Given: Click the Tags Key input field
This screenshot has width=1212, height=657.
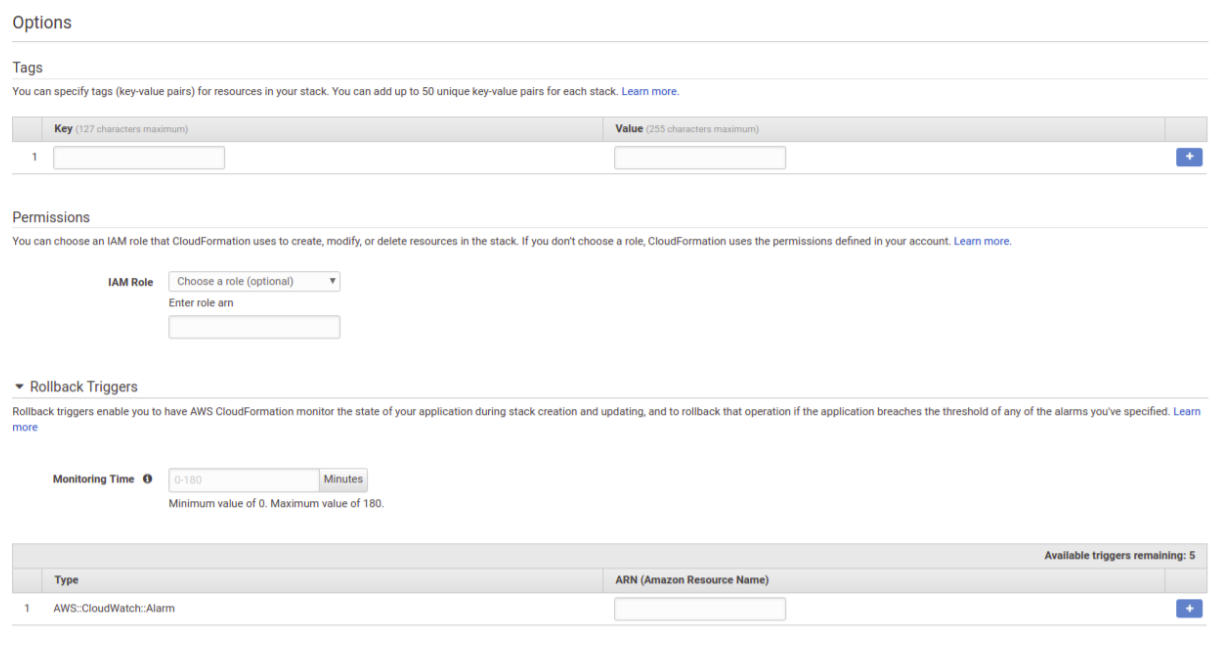Looking at the screenshot, I should pos(139,157).
